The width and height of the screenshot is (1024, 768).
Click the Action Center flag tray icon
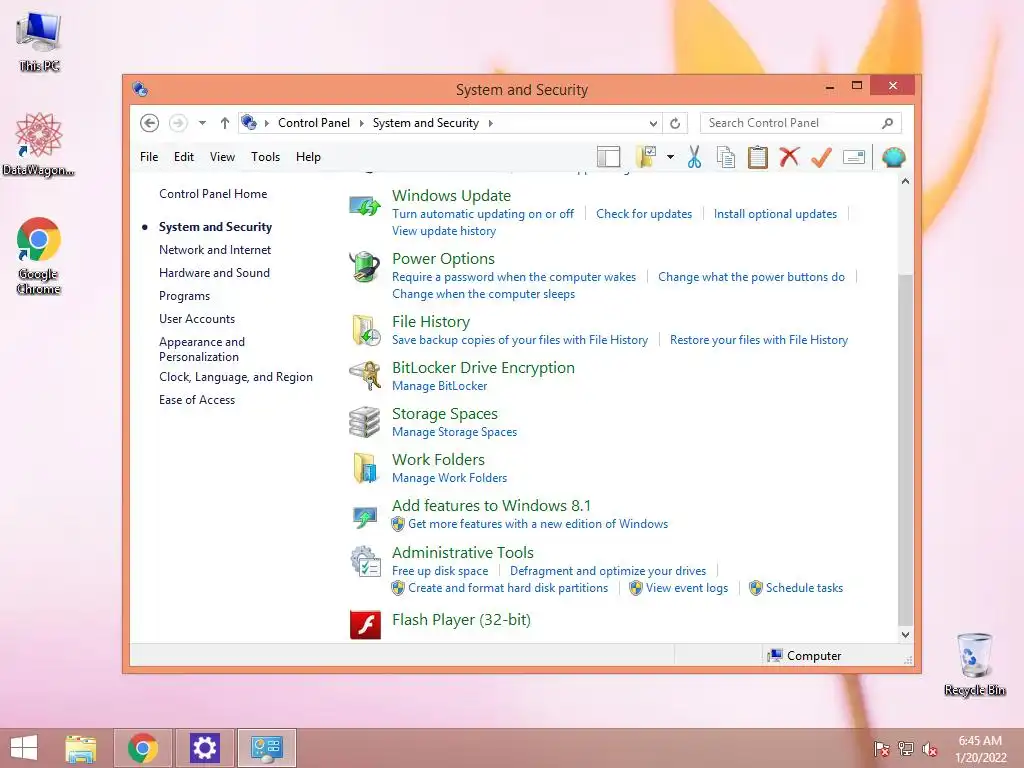(x=881, y=749)
